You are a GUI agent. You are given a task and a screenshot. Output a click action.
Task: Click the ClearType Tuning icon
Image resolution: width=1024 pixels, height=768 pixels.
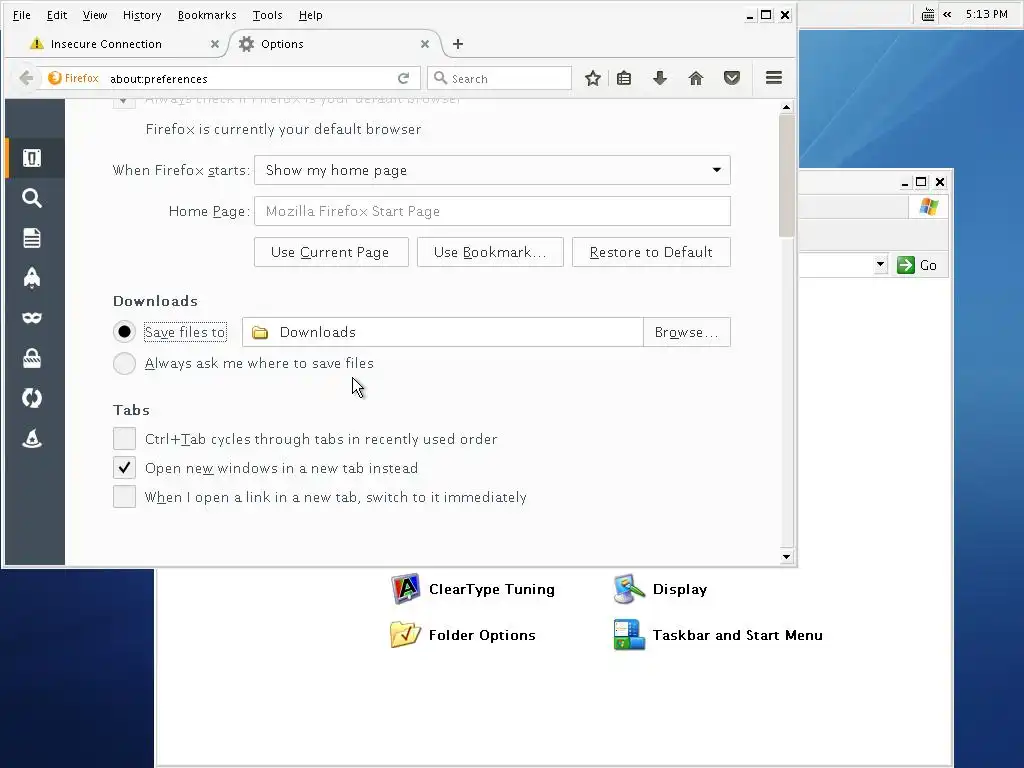[x=406, y=589]
